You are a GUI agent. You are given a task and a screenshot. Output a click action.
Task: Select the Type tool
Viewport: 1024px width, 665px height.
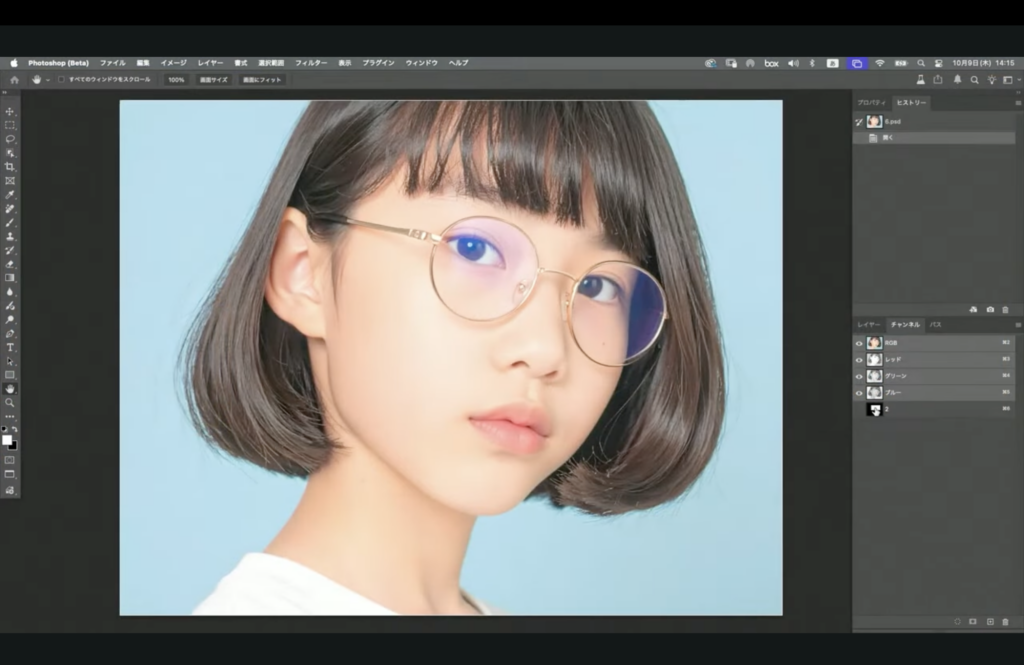click(x=10, y=347)
